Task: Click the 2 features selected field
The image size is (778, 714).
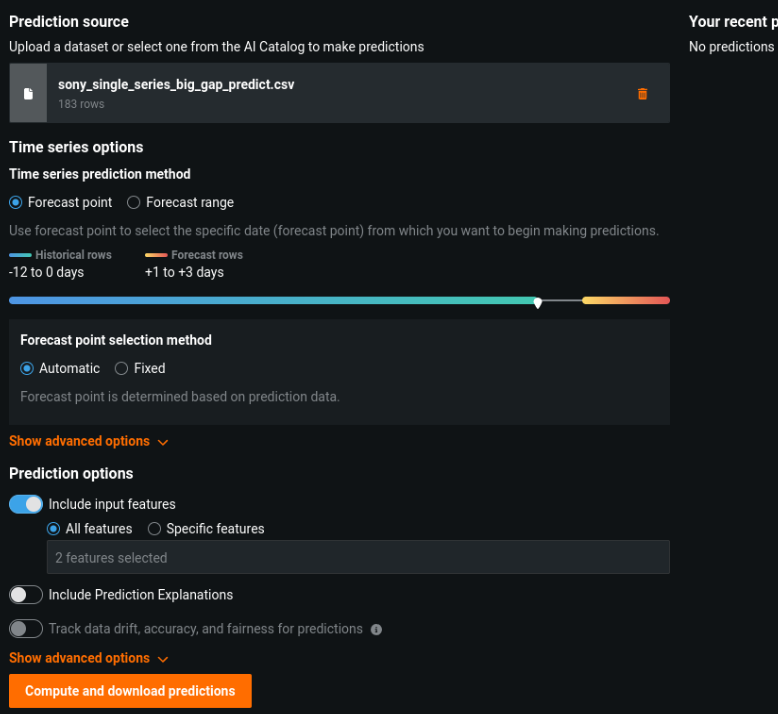Action: (x=358, y=557)
